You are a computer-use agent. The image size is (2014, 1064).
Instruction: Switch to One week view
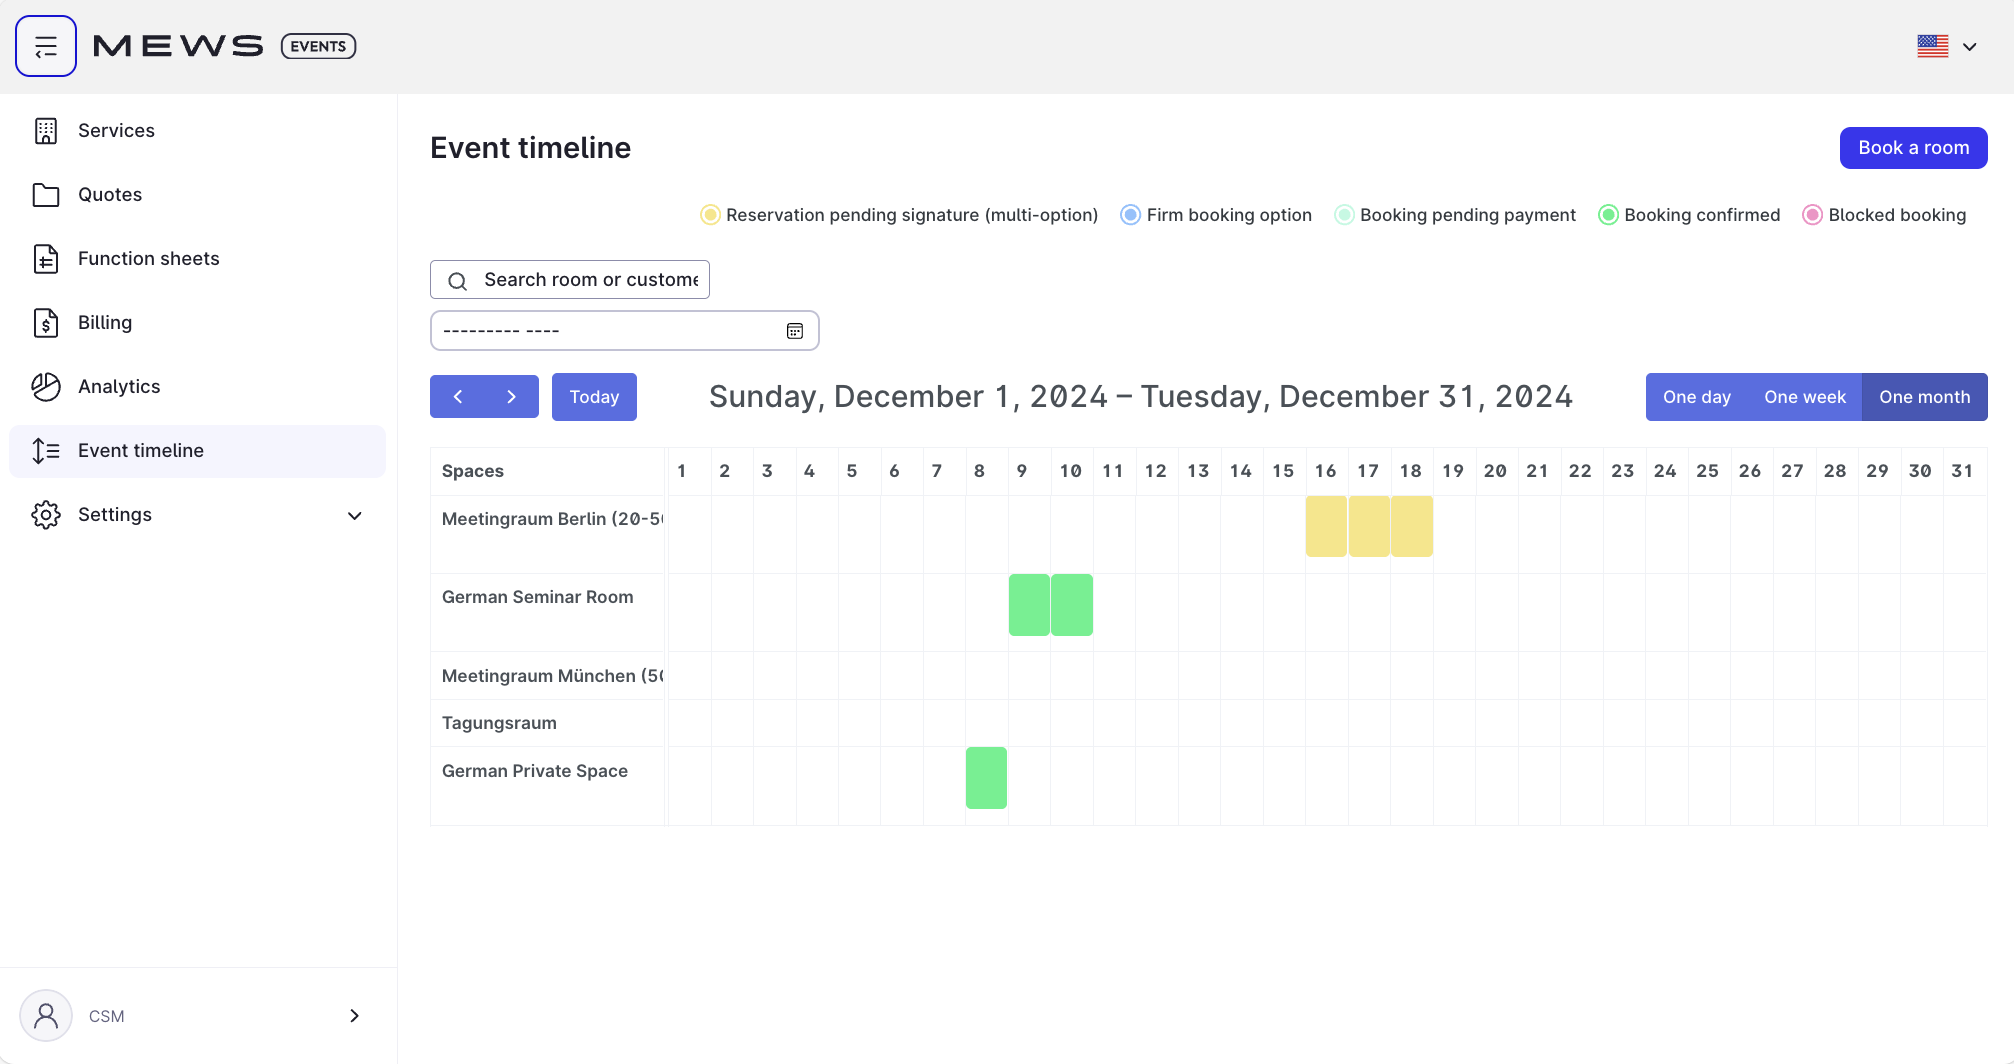pyautogui.click(x=1805, y=396)
